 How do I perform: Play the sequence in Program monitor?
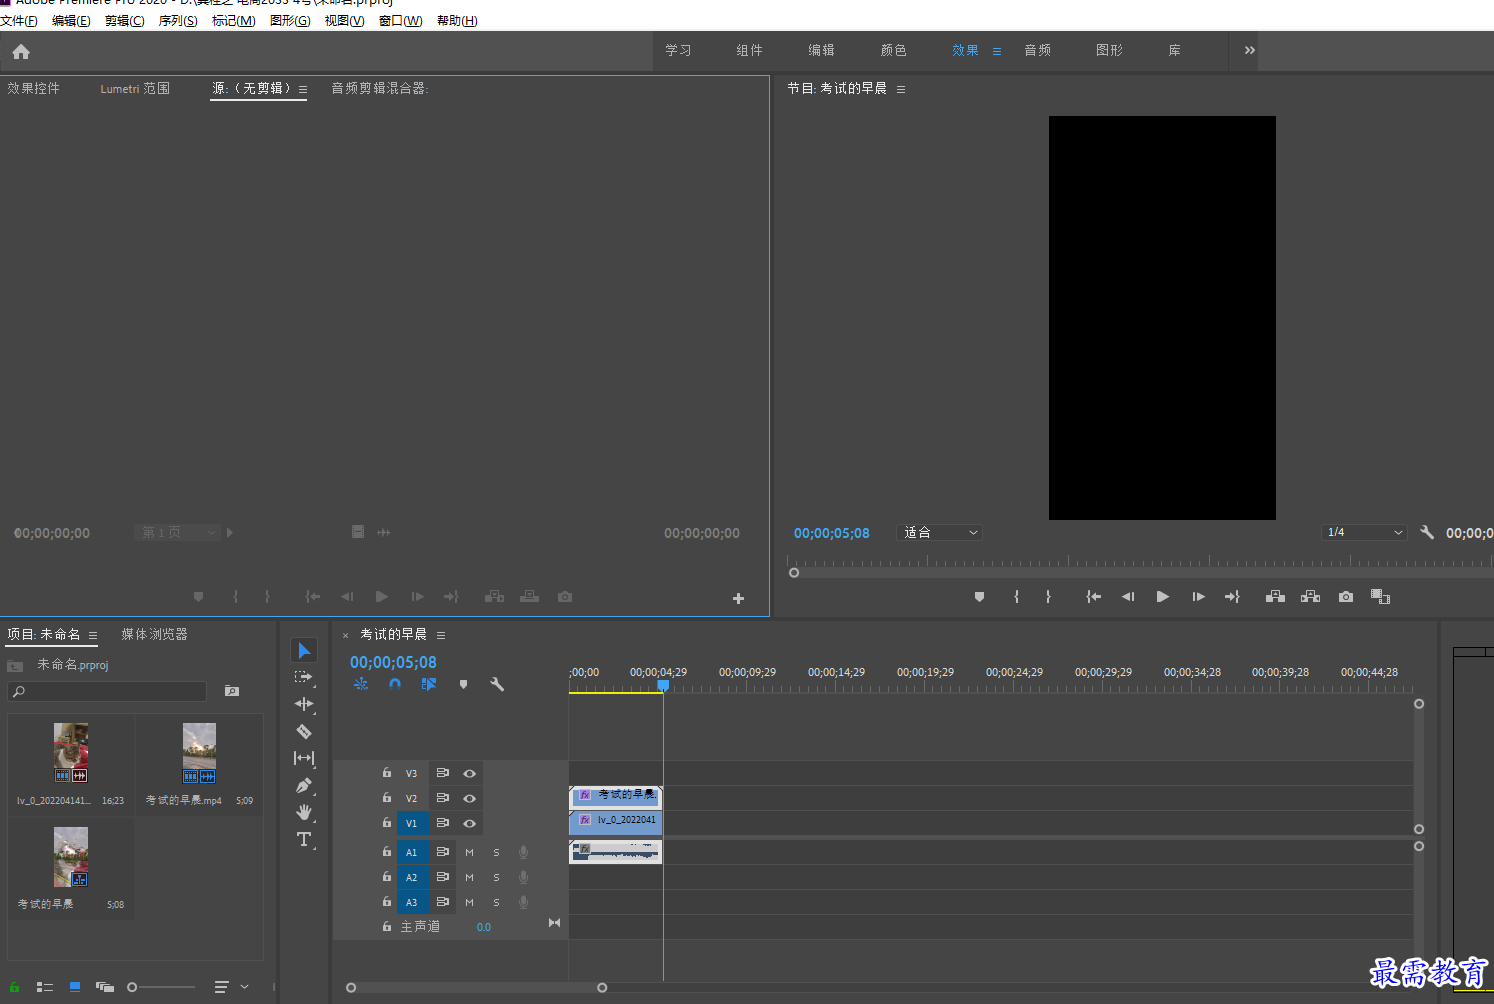[1162, 597]
